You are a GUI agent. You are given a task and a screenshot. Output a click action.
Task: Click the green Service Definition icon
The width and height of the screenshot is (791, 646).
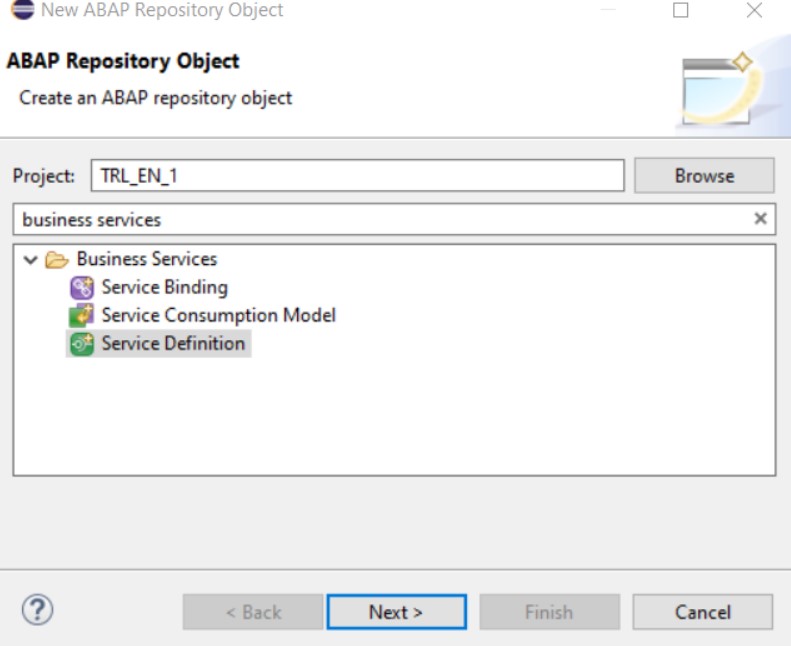81,344
